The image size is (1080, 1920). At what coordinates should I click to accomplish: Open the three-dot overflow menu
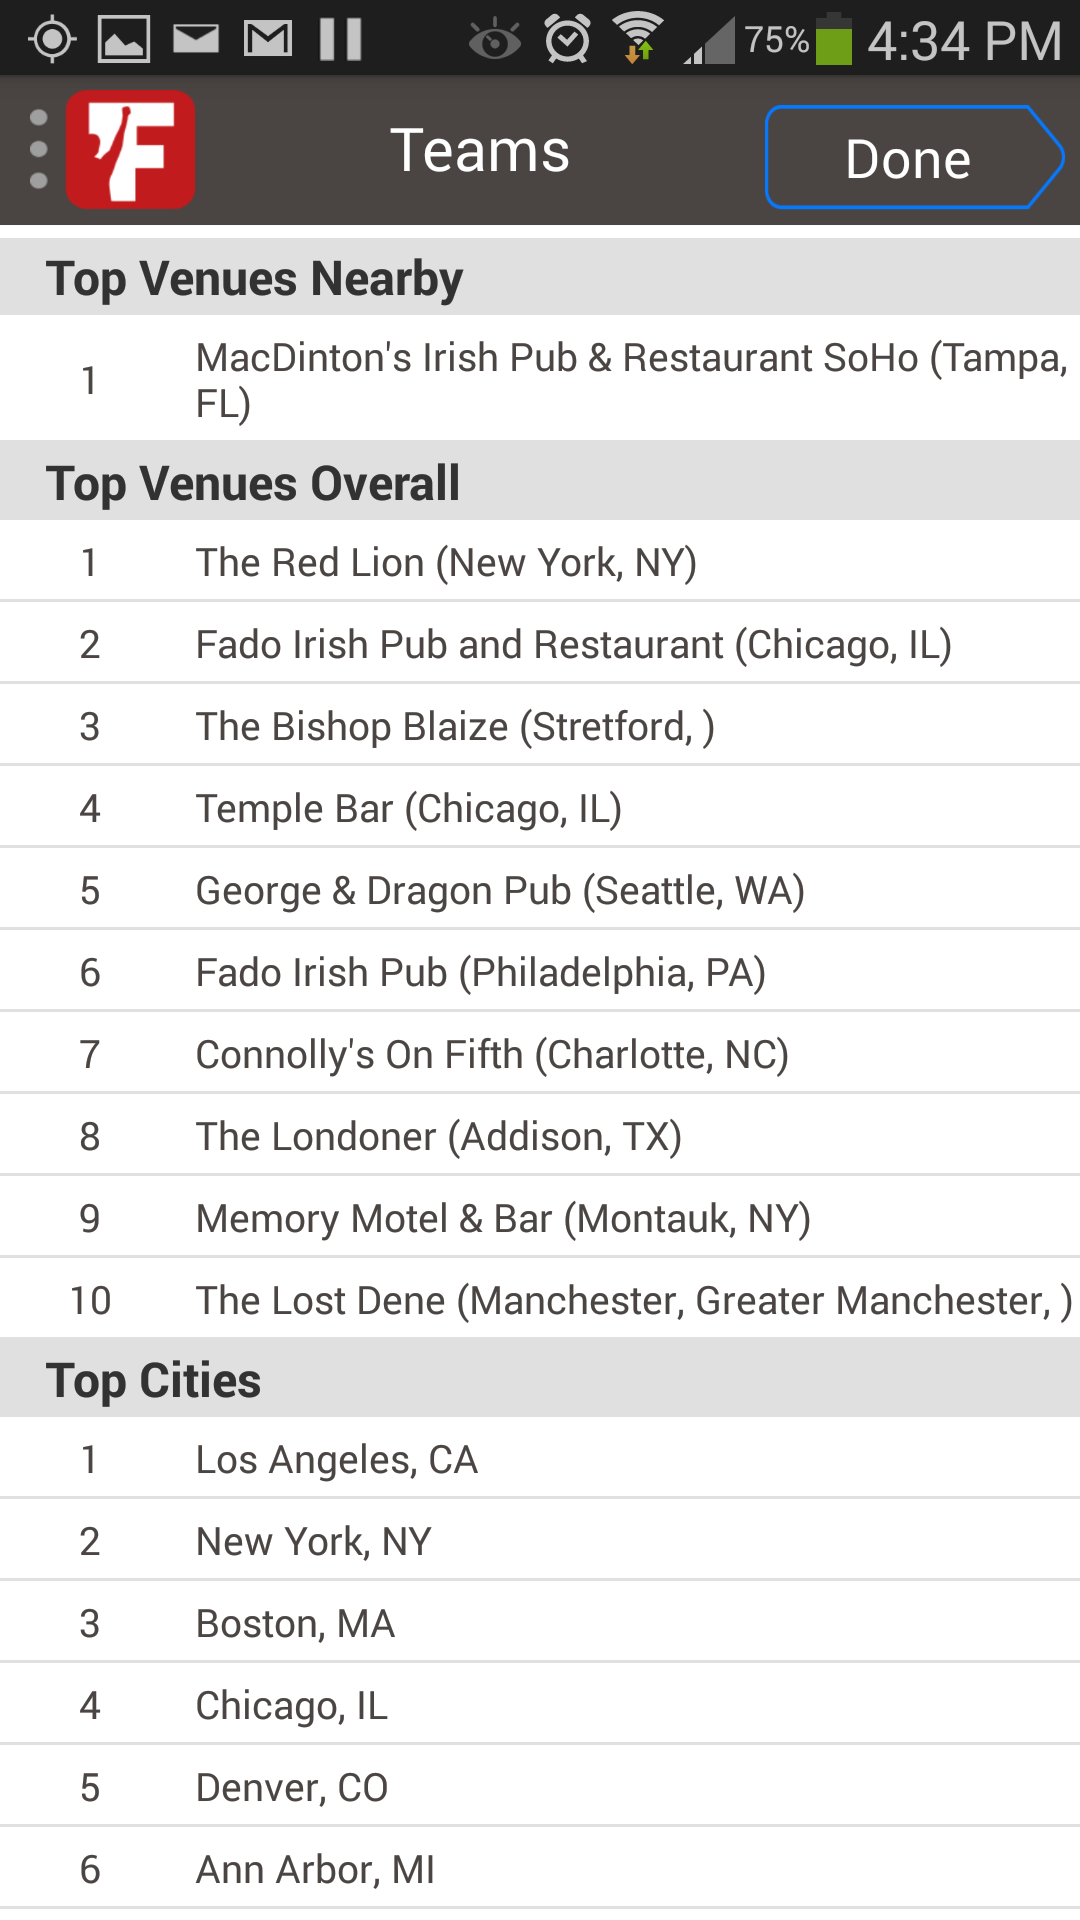click(39, 150)
